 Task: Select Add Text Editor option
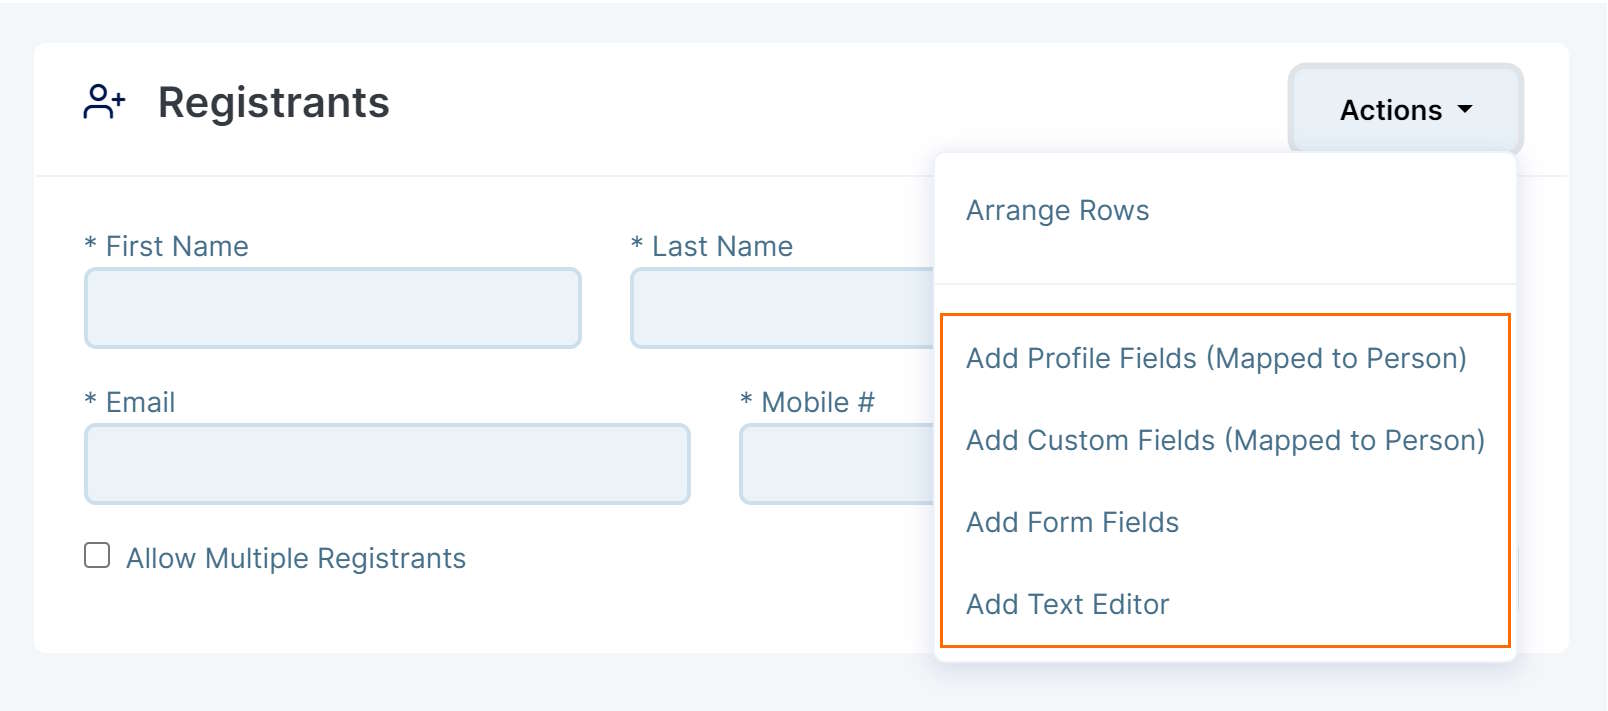click(1067, 605)
